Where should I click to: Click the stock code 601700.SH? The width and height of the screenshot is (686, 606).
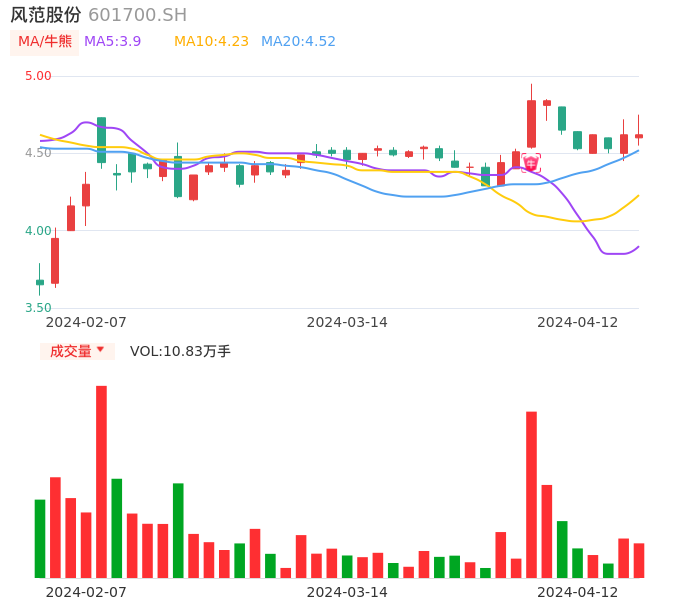(137, 15)
